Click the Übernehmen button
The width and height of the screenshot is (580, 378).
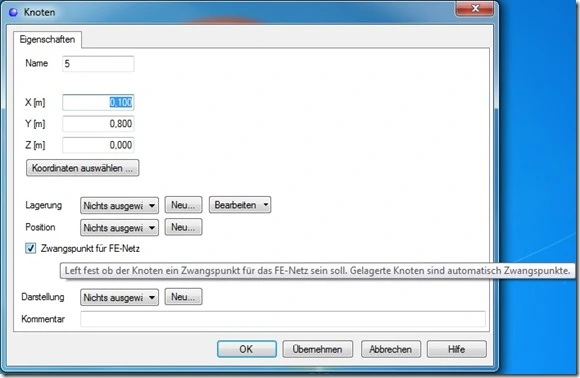click(318, 349)
